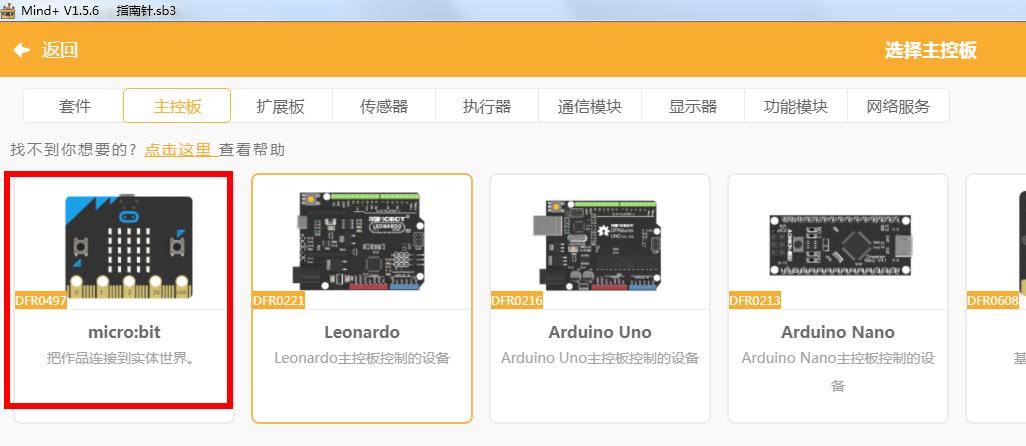Click the micro:bit title text
Screen dimensions: 1026x446
(124, 332)
